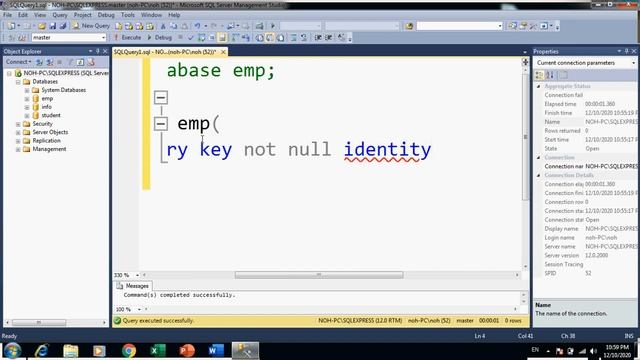Expand the Management folder node
Screen dimensions: 640x360
point(18,149)
